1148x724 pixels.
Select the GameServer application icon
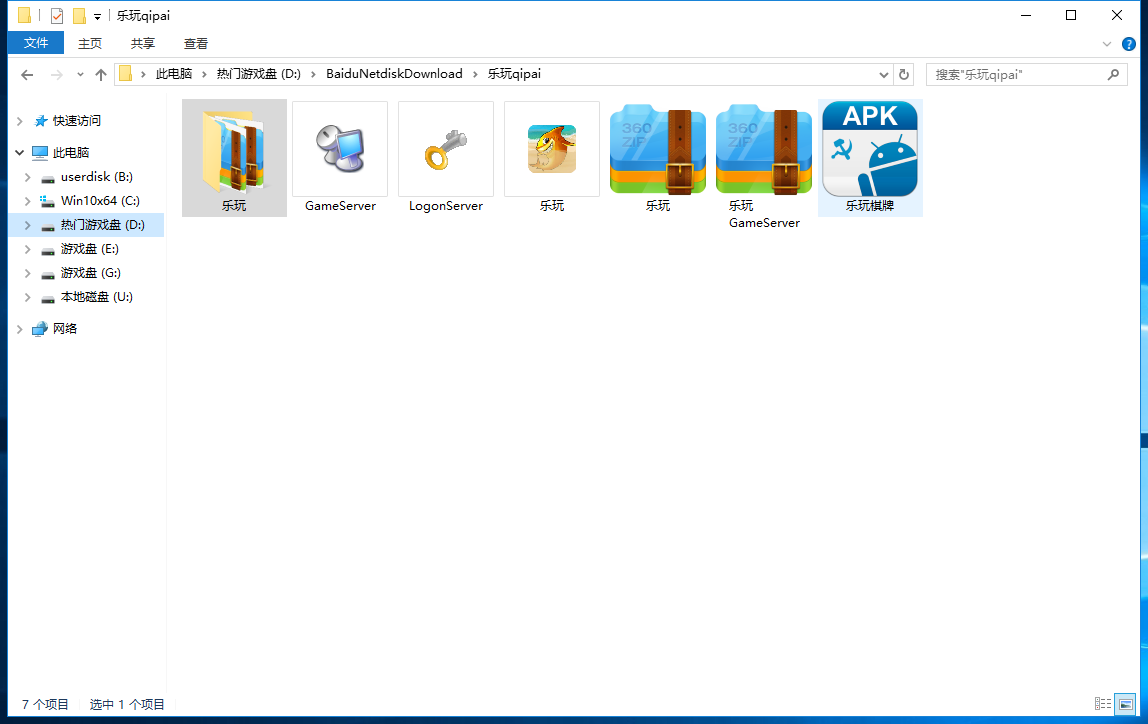340,150
